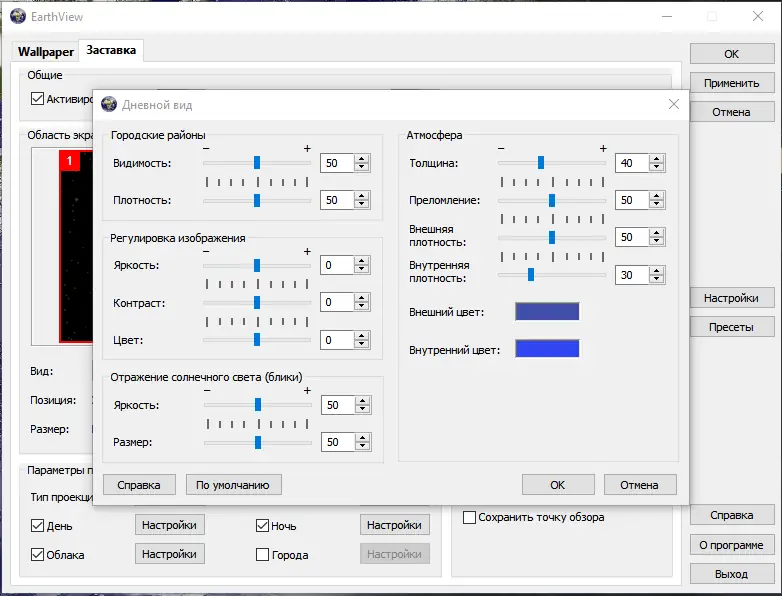Click the Внутренняя плотность slider
This screenshot has height=596, width=782.
552,275
